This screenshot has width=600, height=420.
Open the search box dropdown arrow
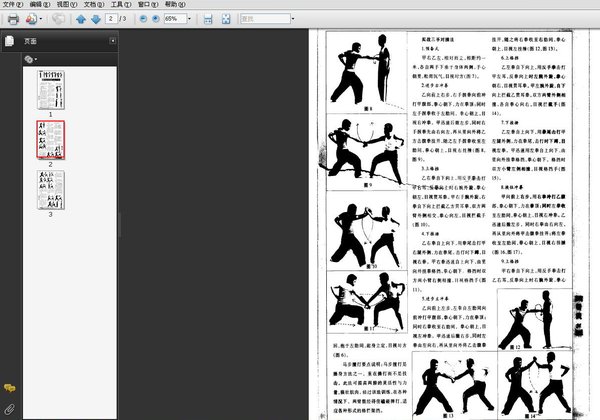[x=293, y=19]
